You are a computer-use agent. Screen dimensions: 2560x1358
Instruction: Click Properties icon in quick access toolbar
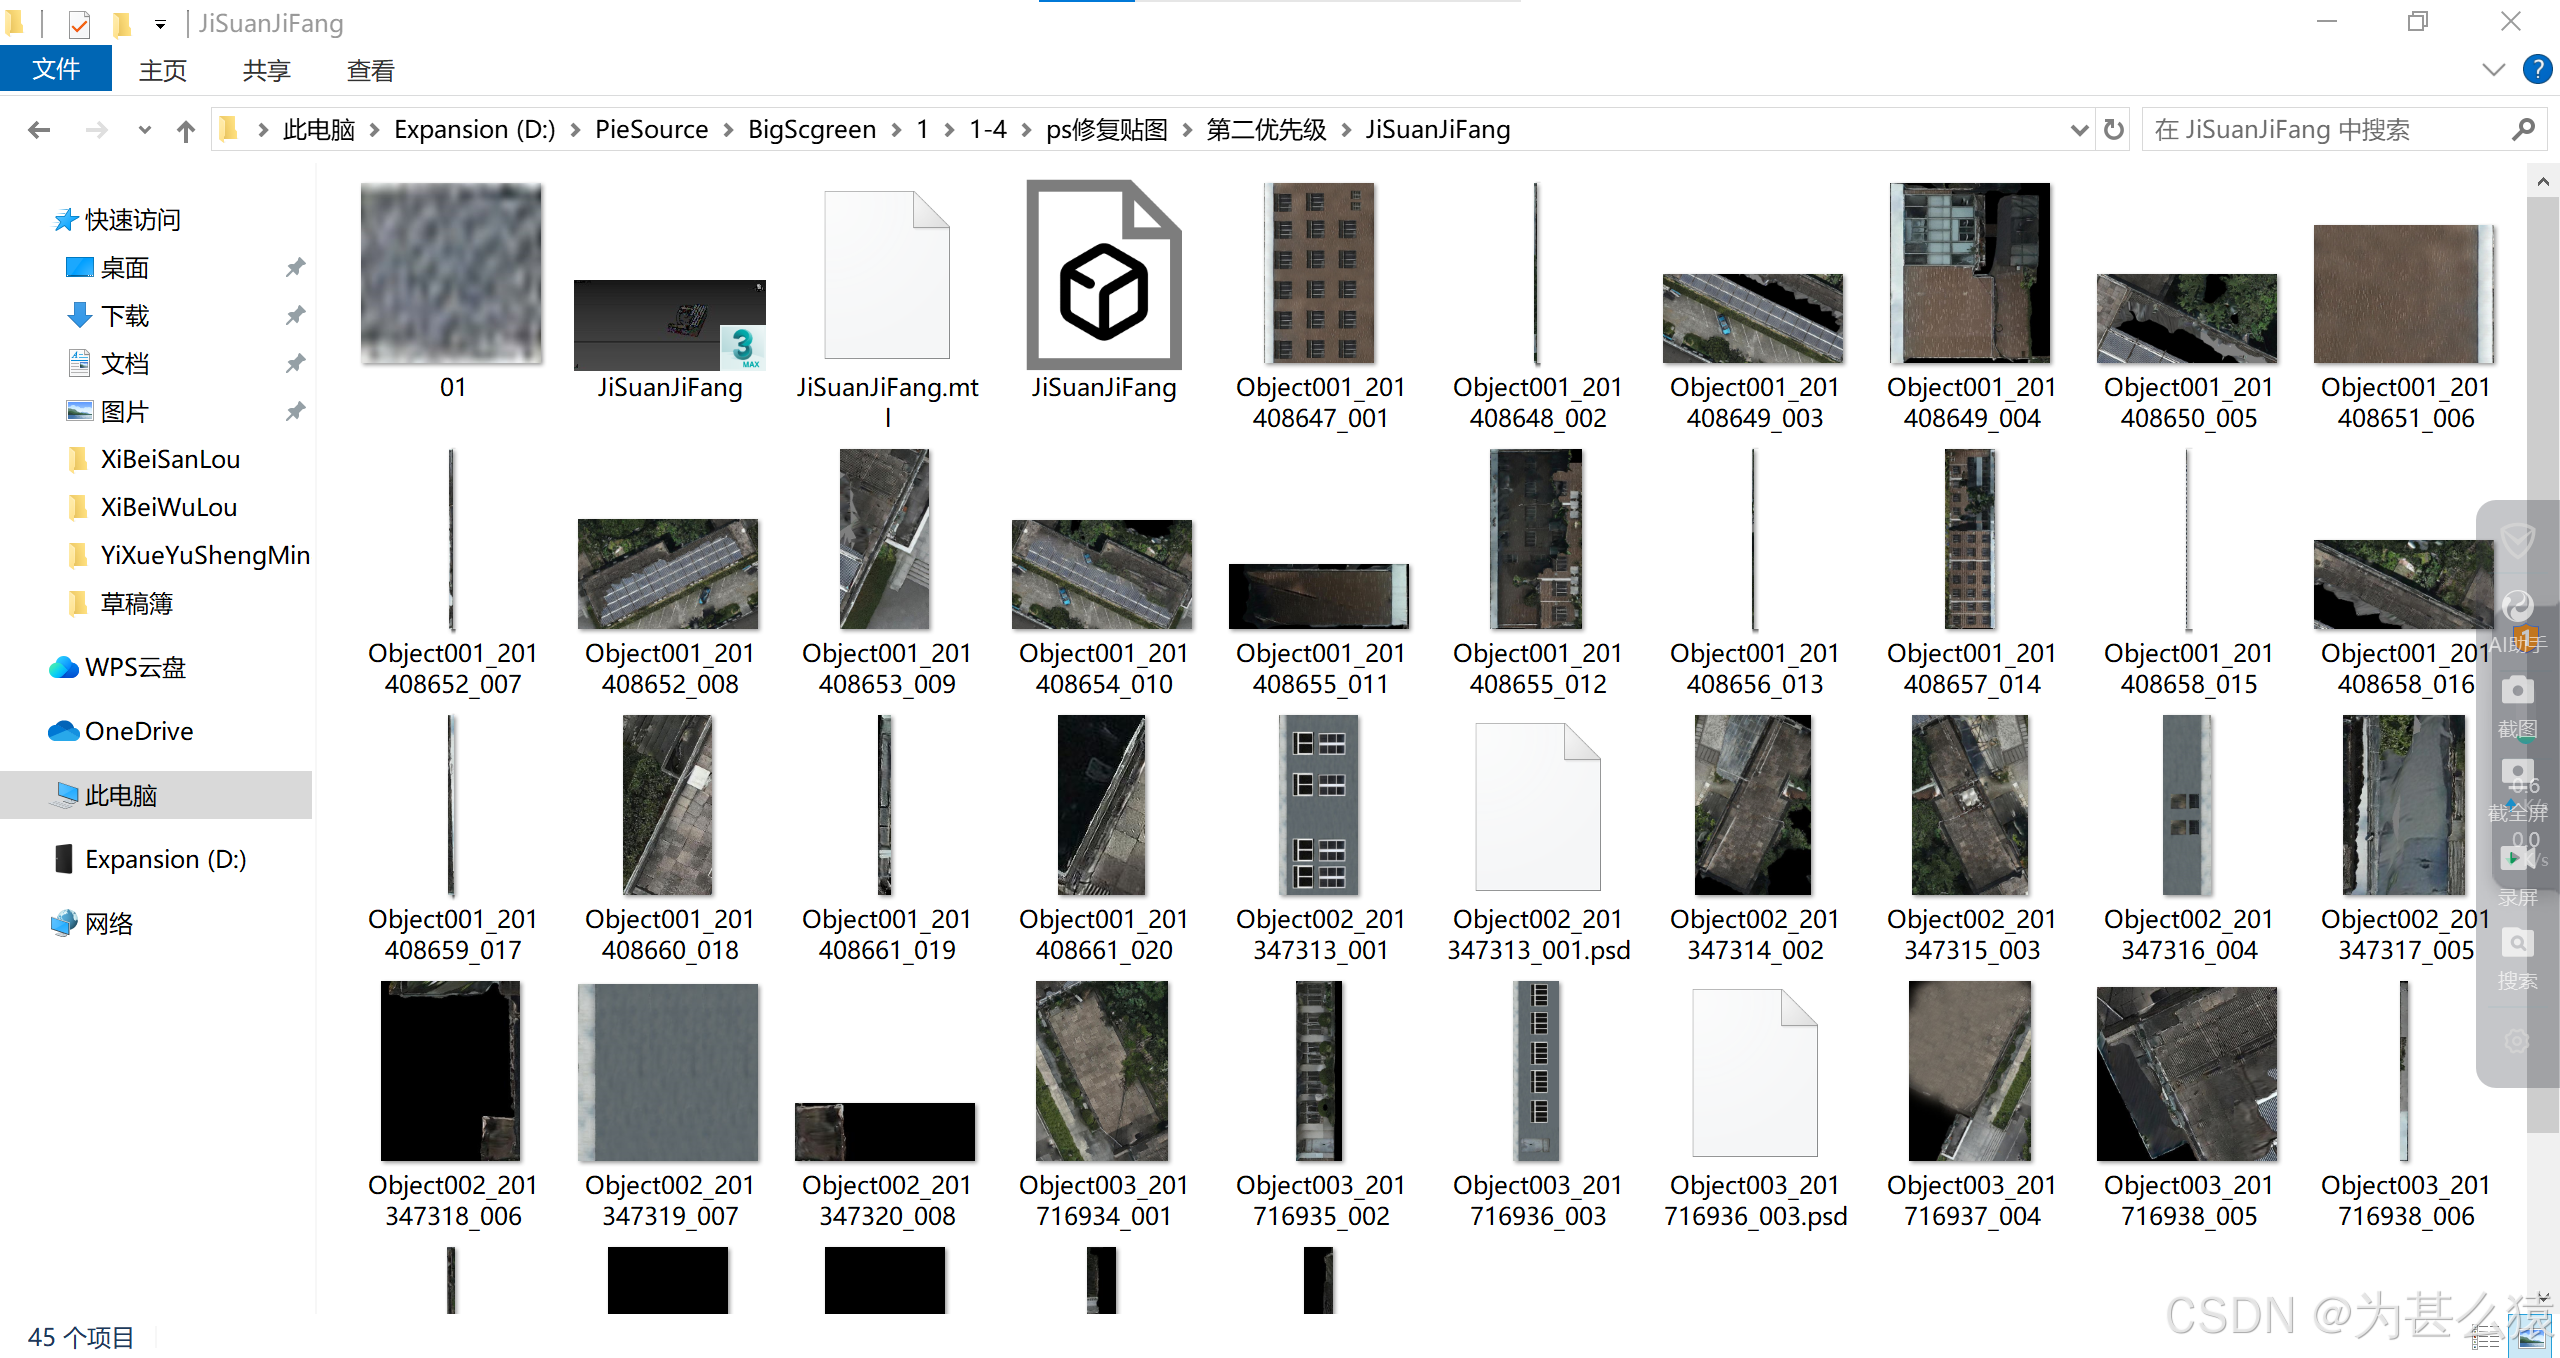pos(79,24)
